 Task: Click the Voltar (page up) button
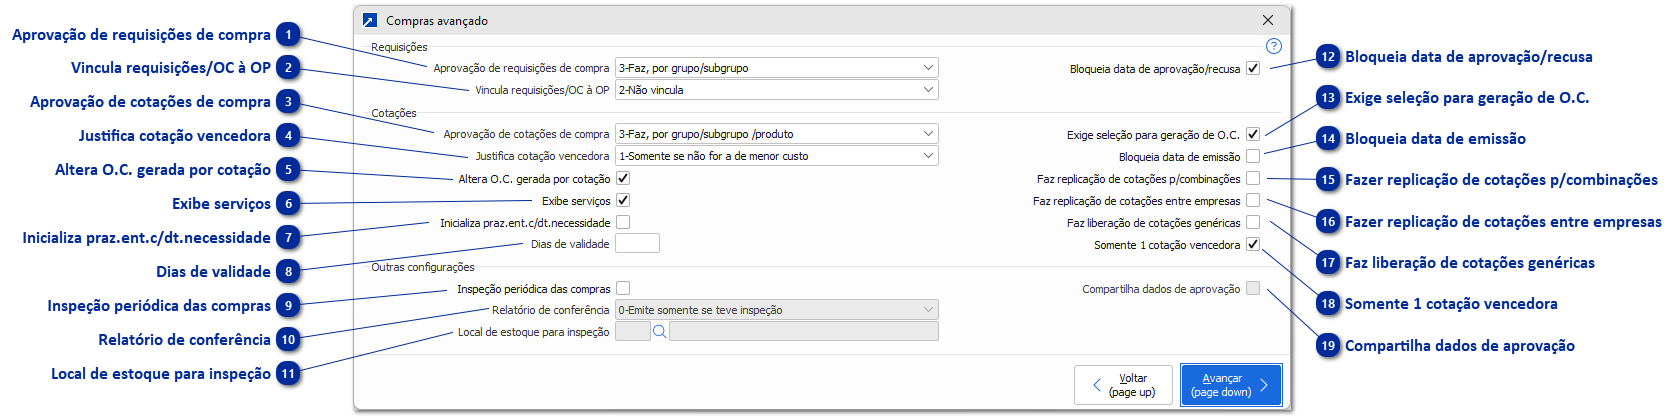click(1123, 385)
